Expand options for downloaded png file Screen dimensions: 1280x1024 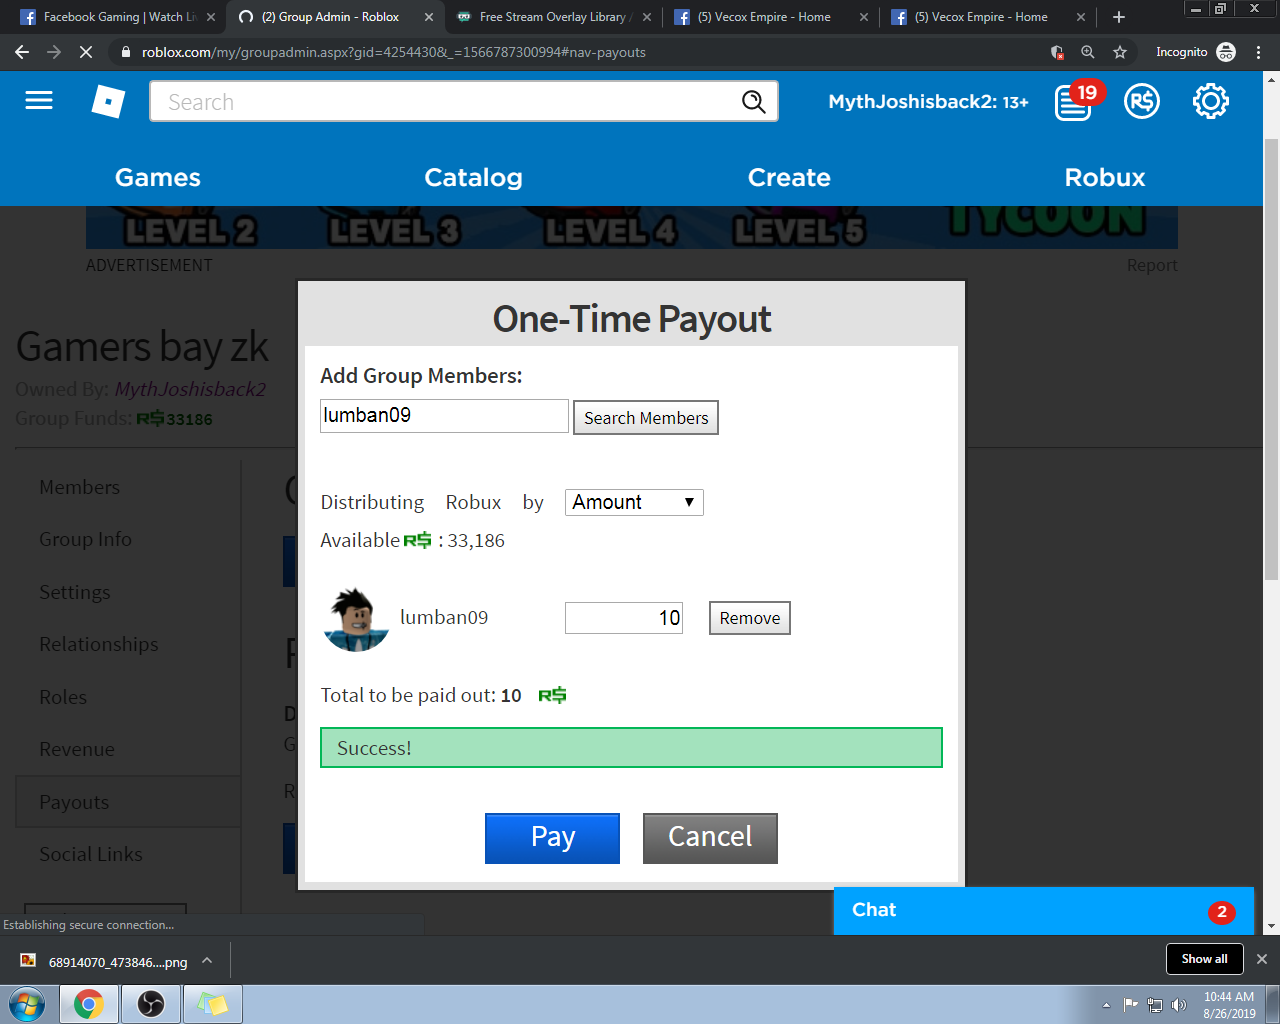pyautogui.click(x=207, y=961)
